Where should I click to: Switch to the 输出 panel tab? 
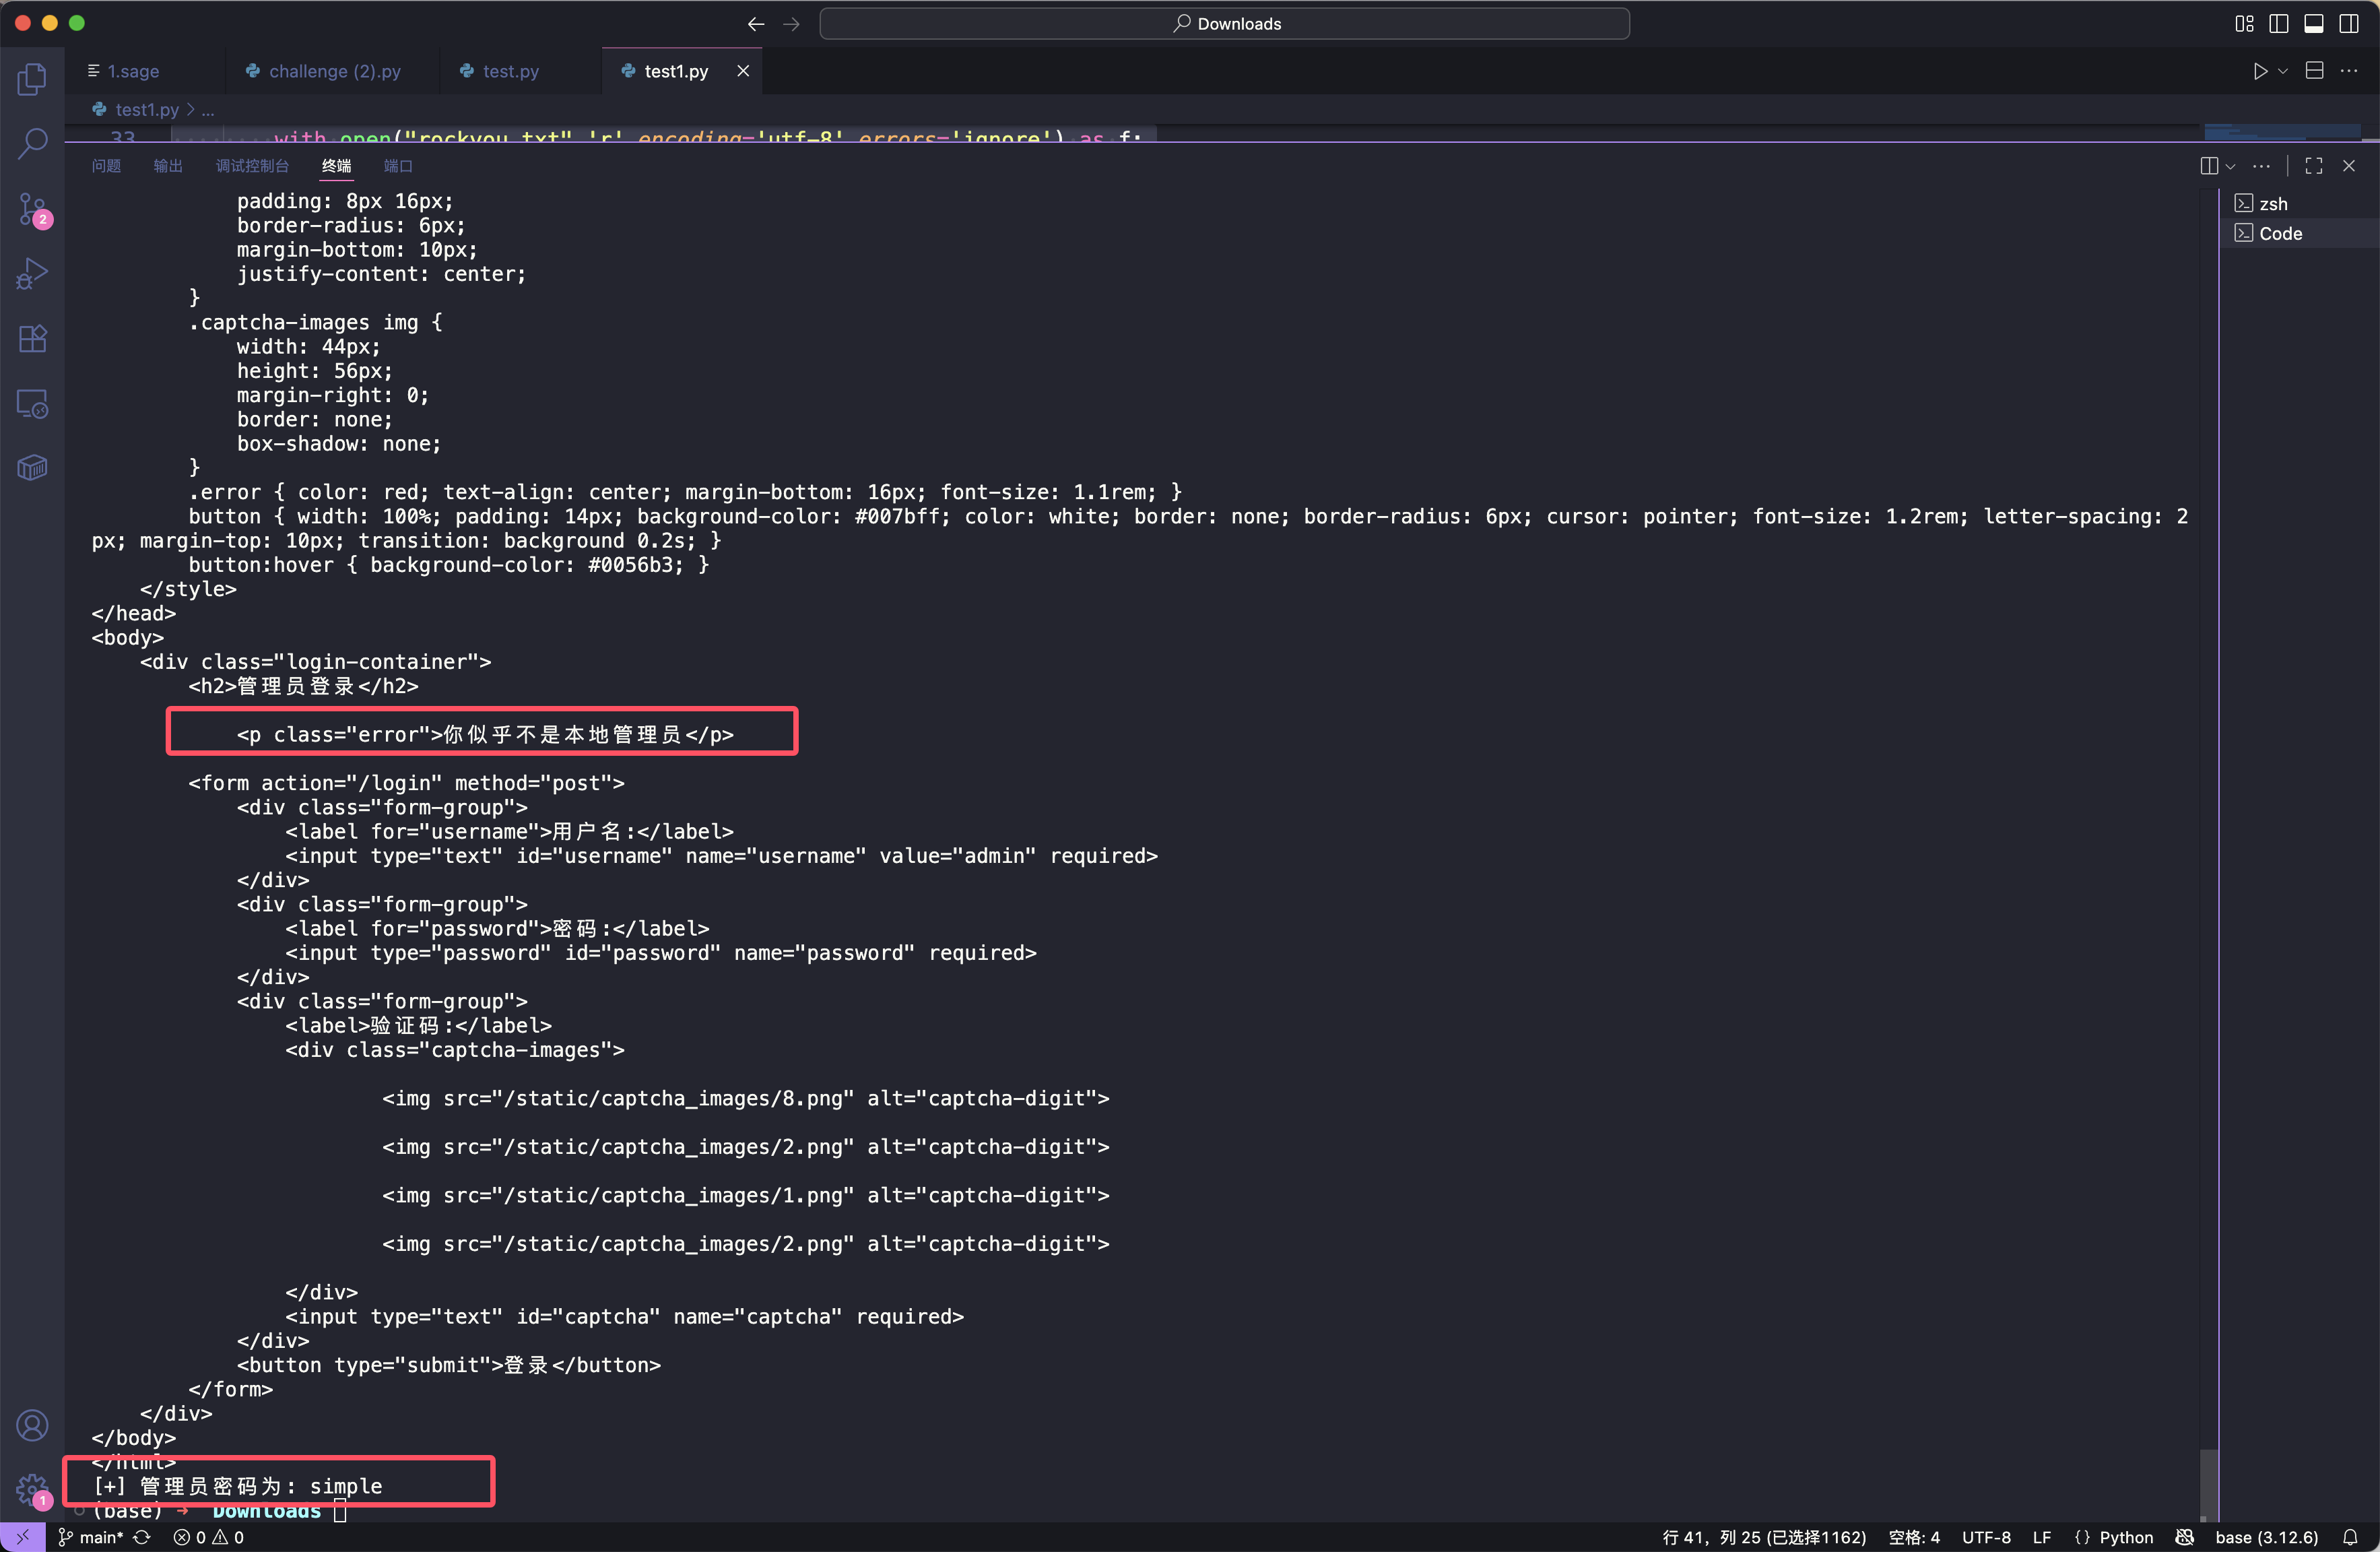(x=168, y=166)
